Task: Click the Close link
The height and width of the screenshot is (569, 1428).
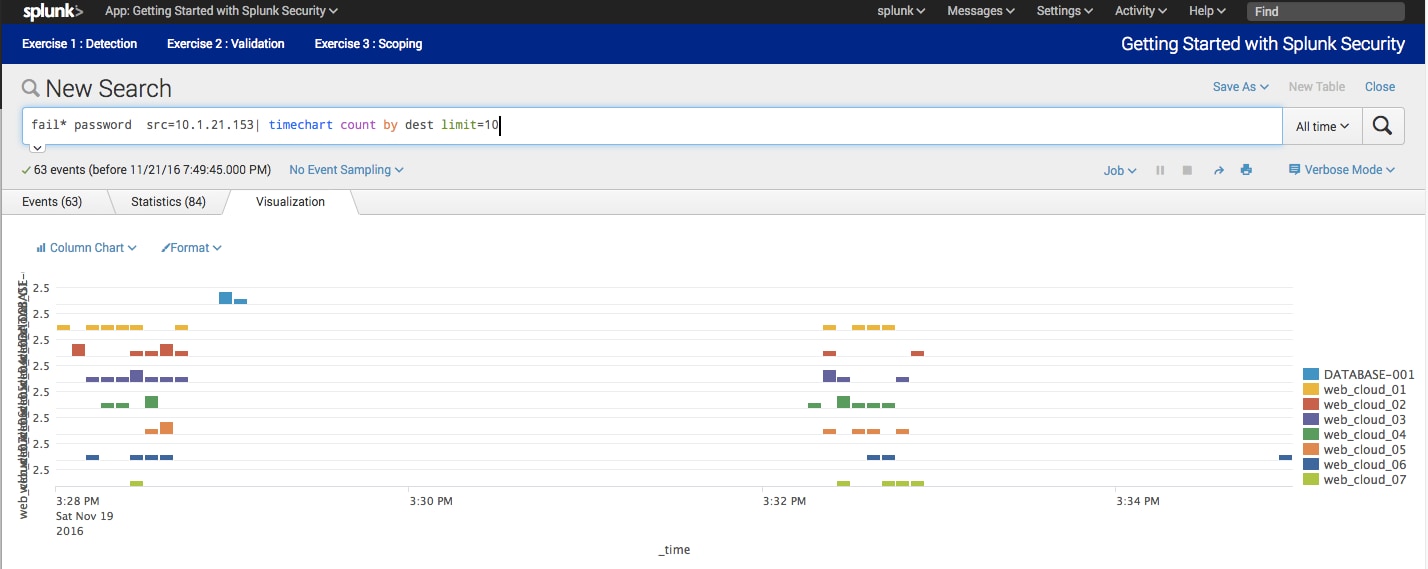Action: (1380, 87)
